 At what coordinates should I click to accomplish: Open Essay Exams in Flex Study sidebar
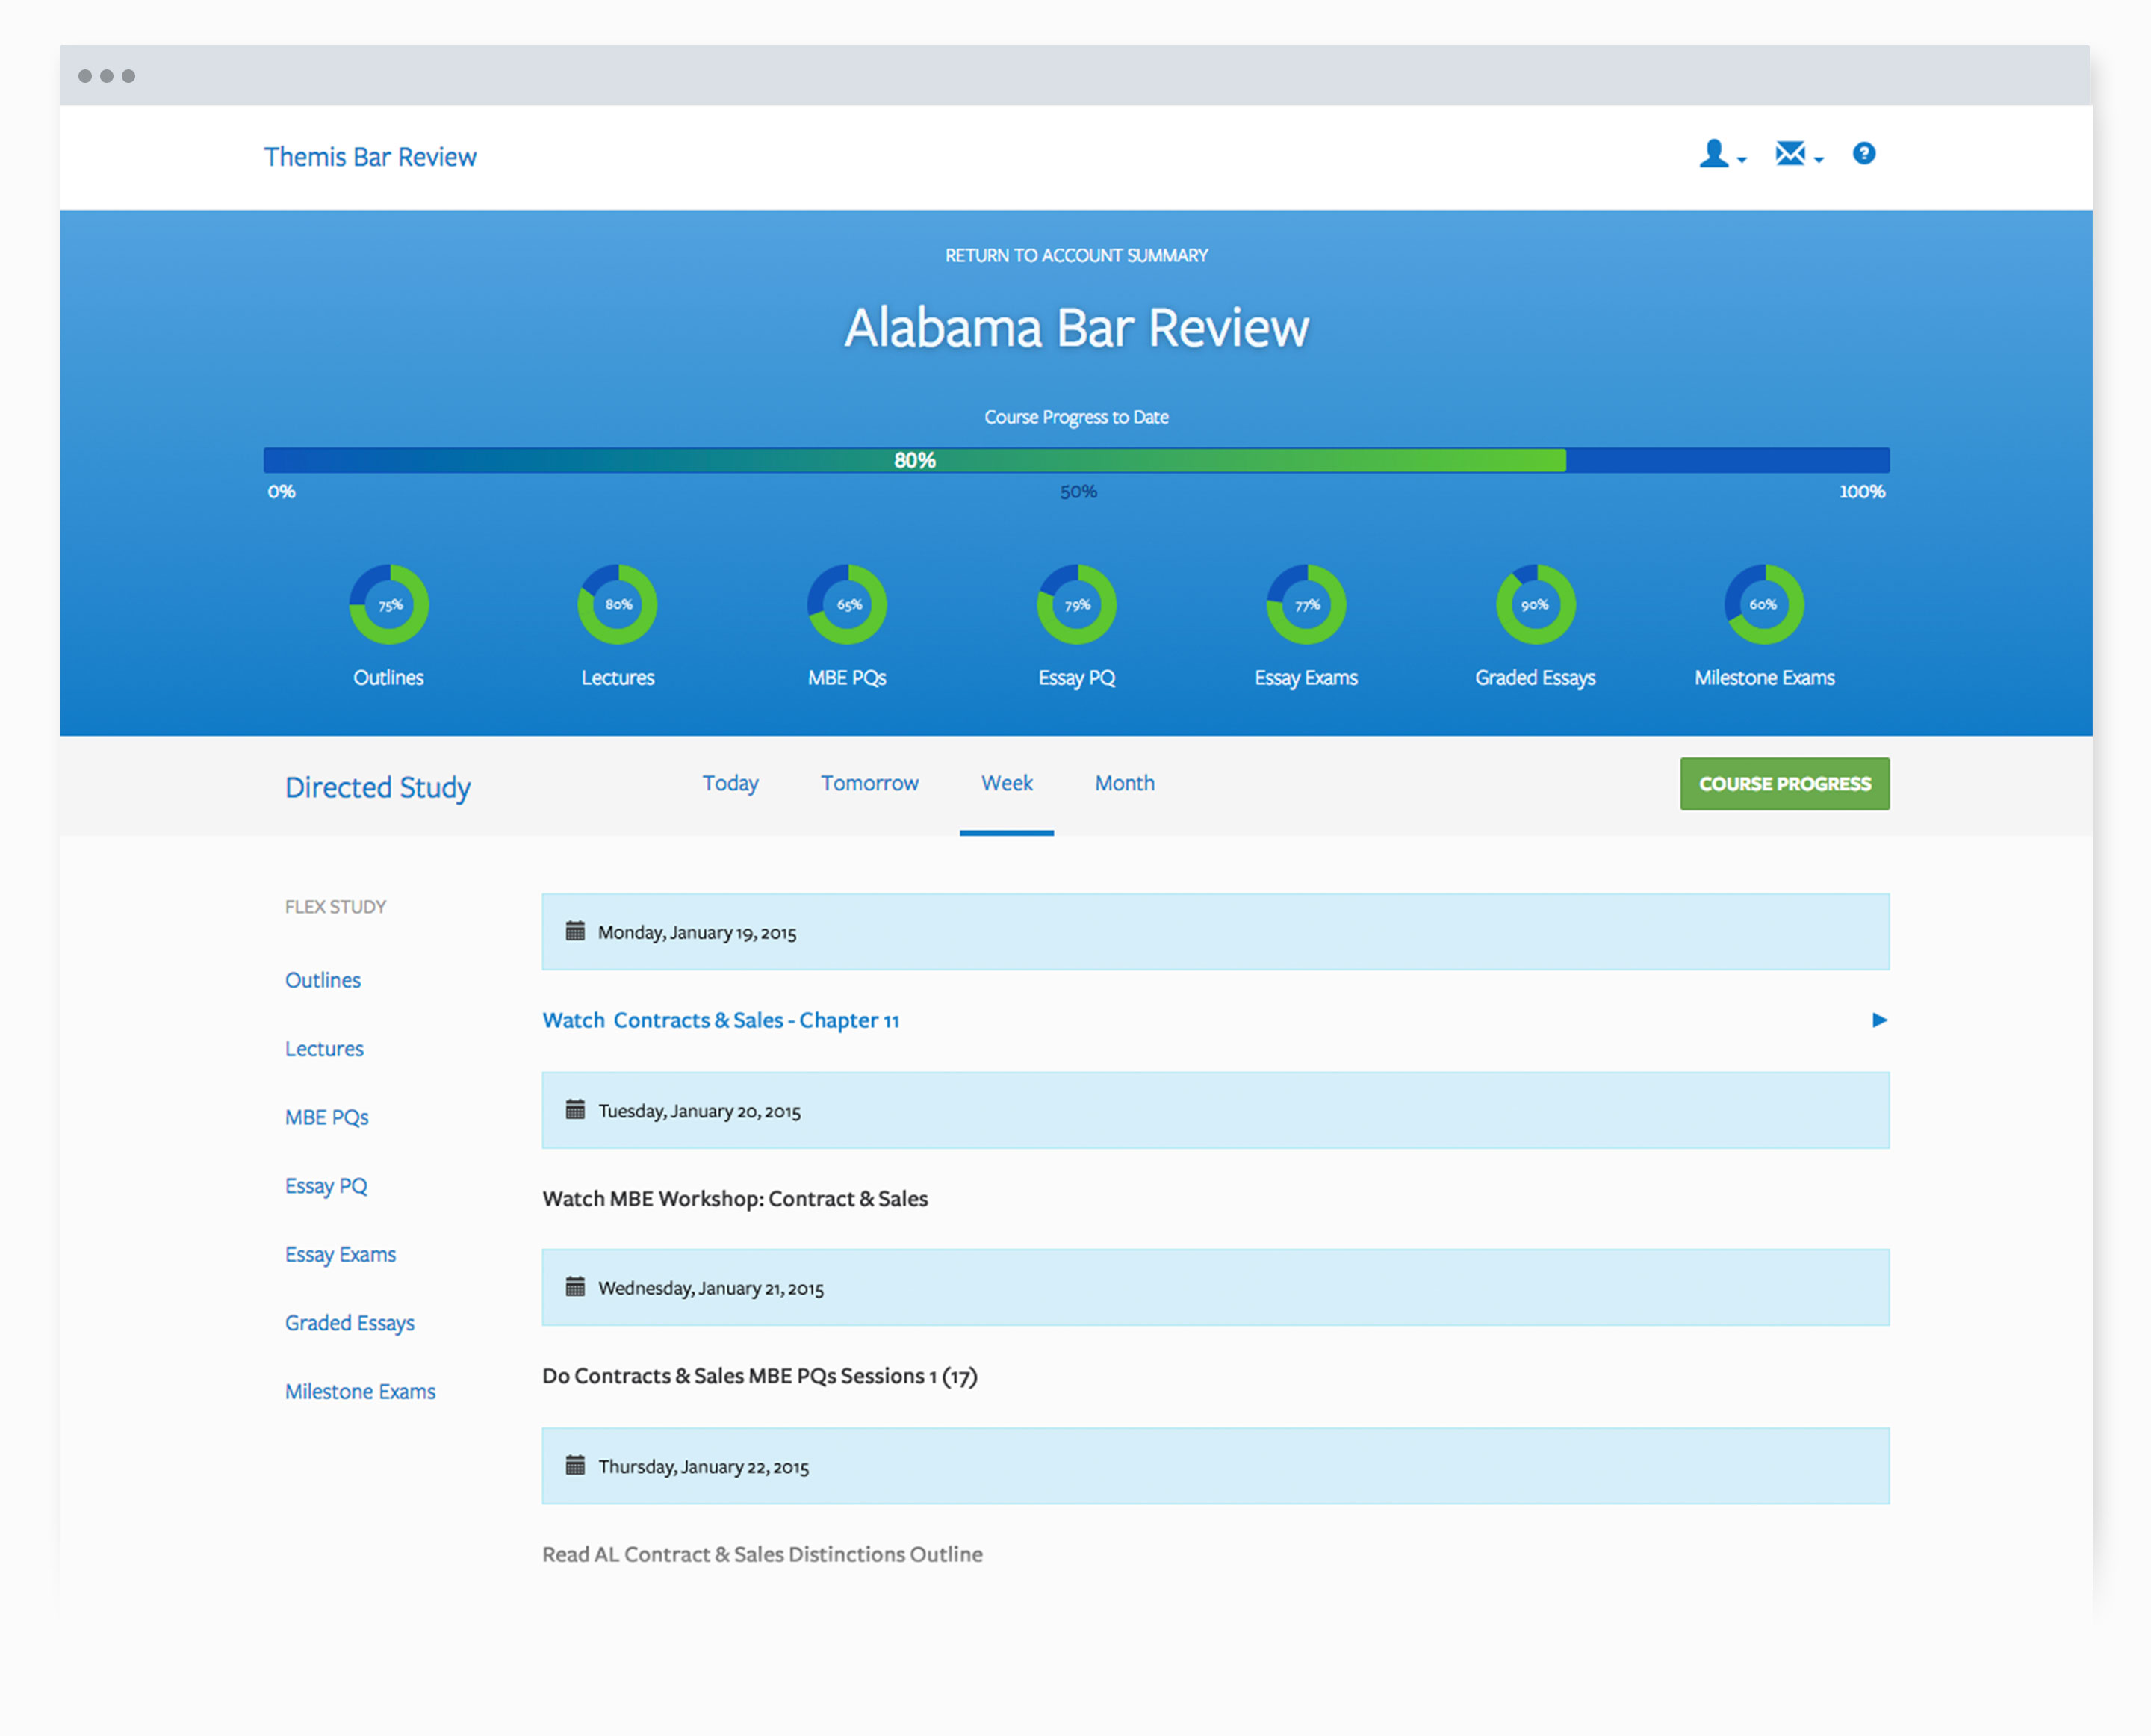coord(340,1255)
